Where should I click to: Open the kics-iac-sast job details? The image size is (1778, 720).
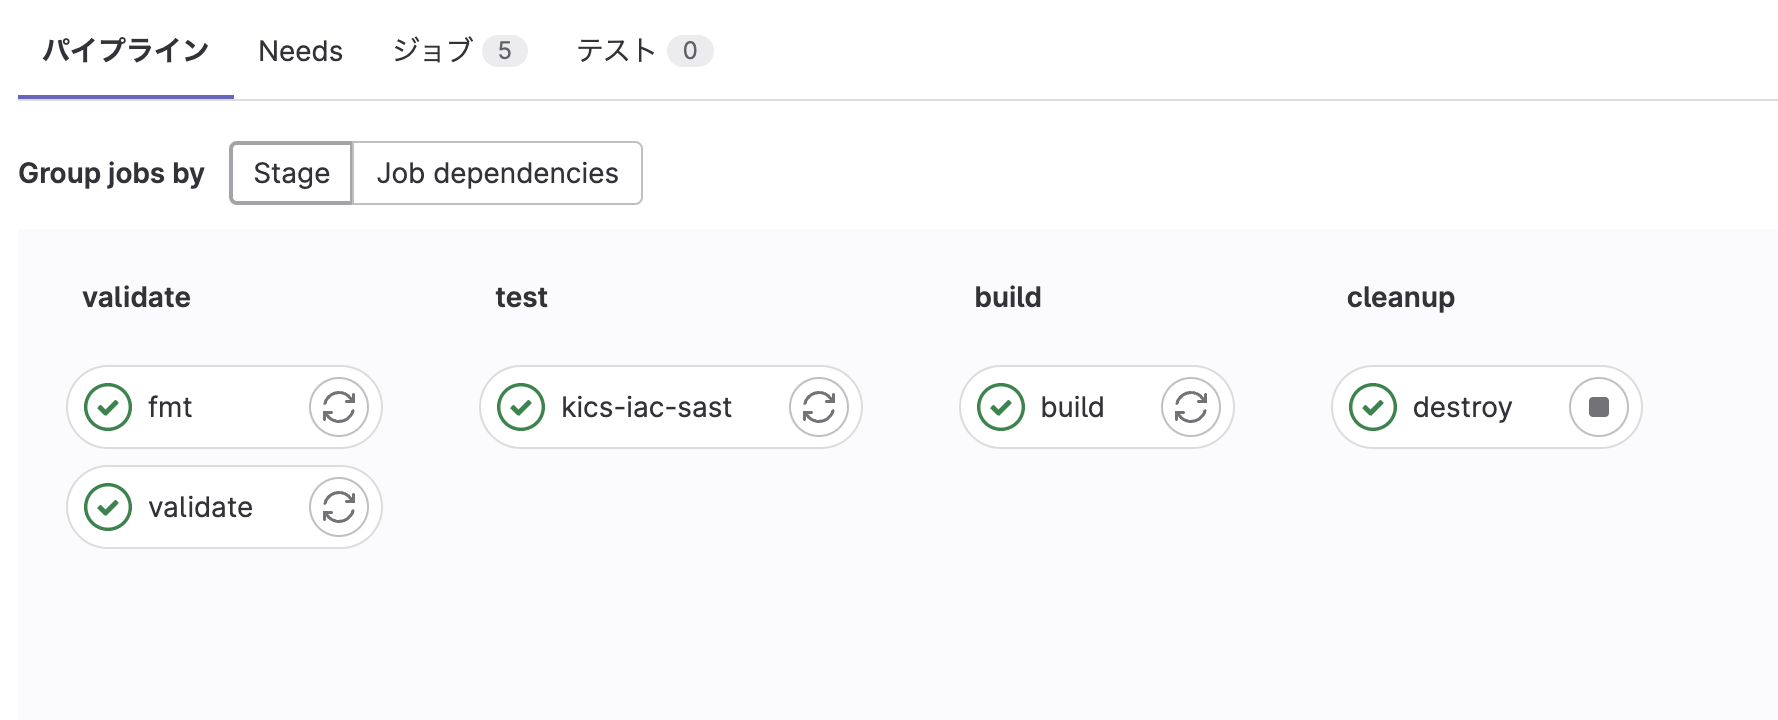[646, 407]
